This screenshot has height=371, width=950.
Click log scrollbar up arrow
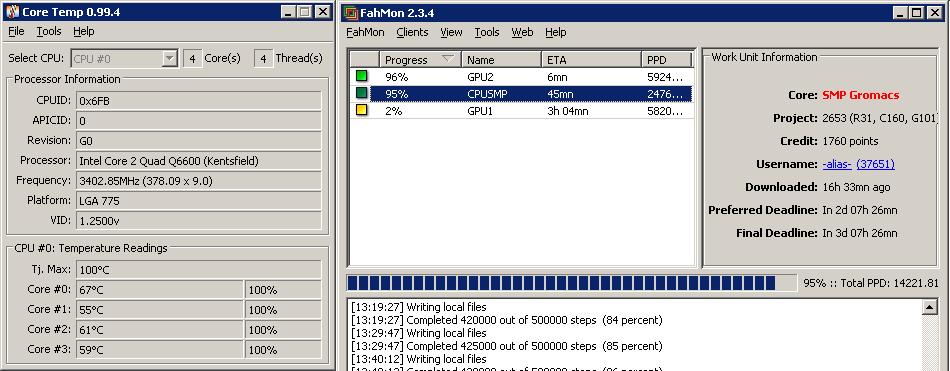coord(929,307)
